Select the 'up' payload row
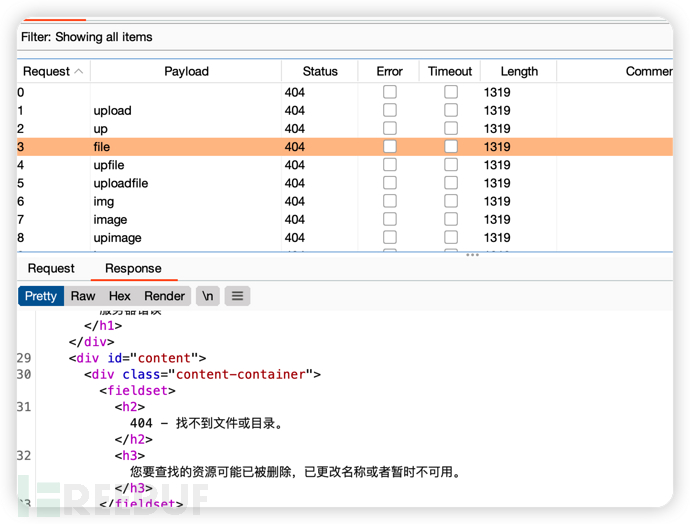This screenshot has height=524, width=690. pos(345,128)
